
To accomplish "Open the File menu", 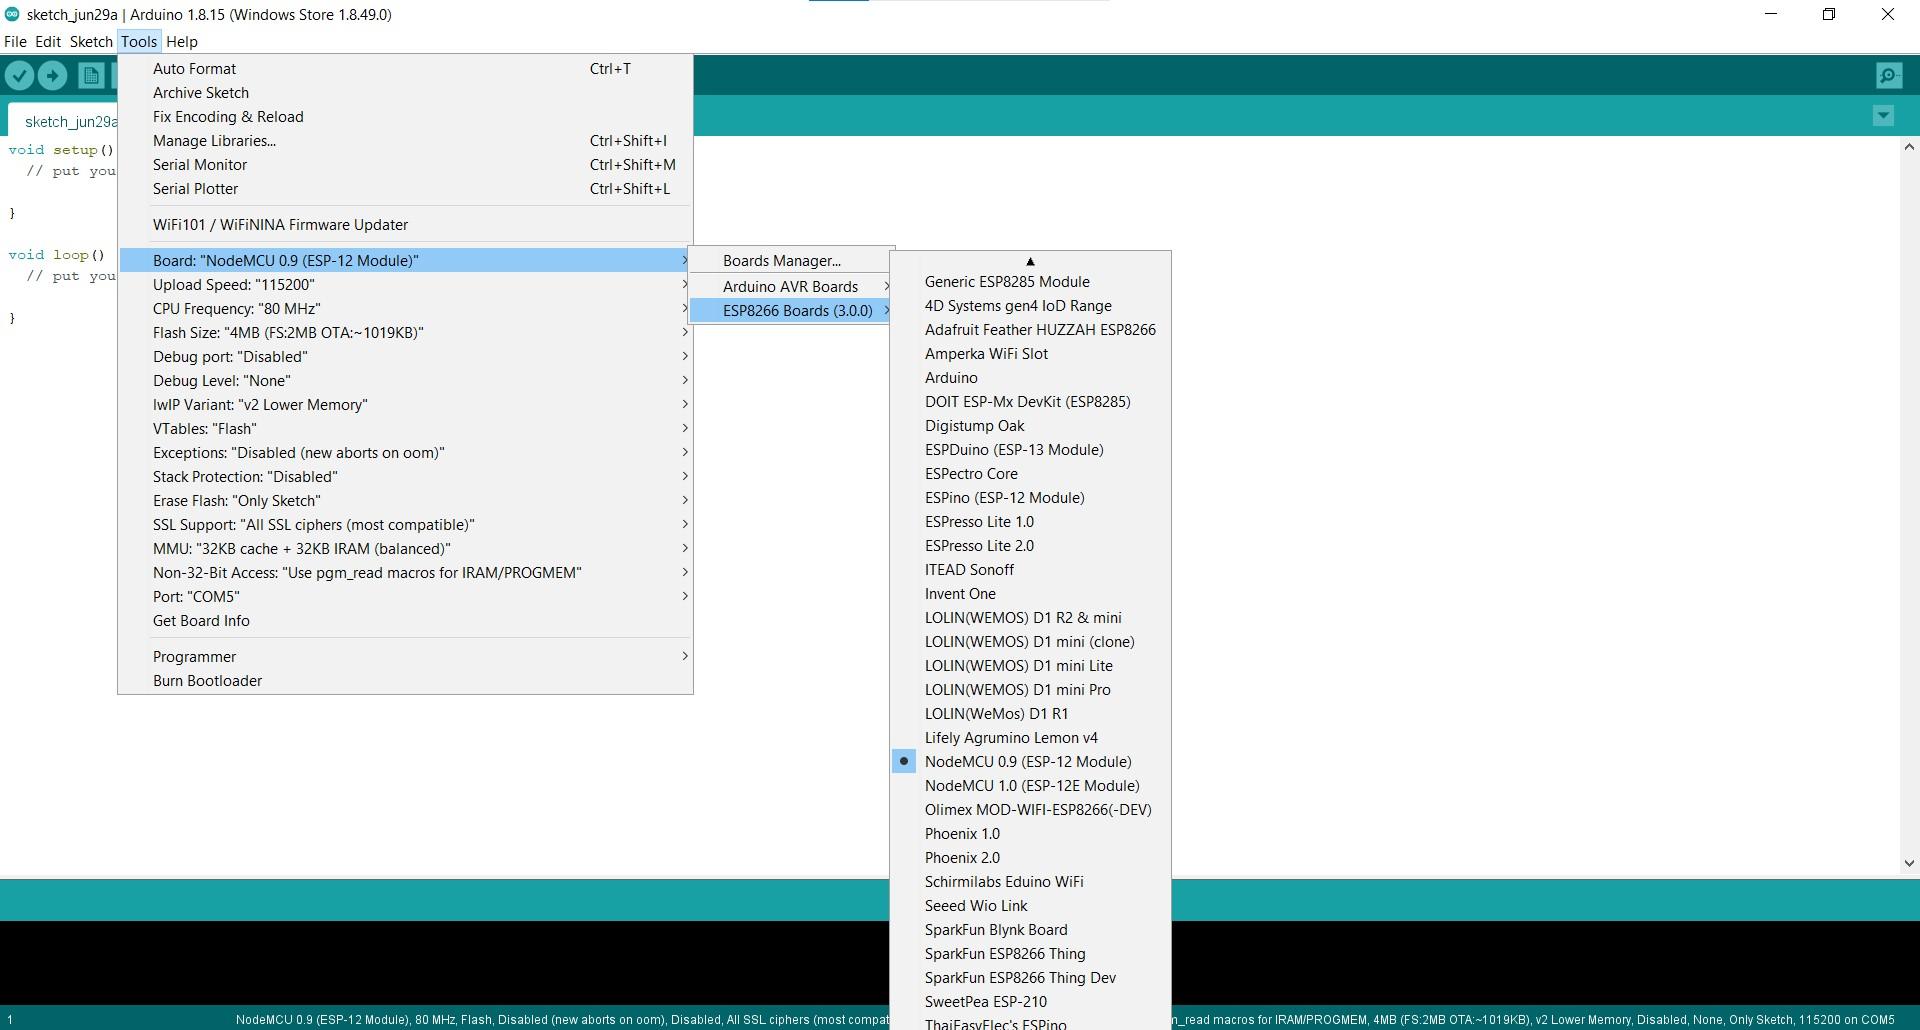I will (x=15, y=42).
